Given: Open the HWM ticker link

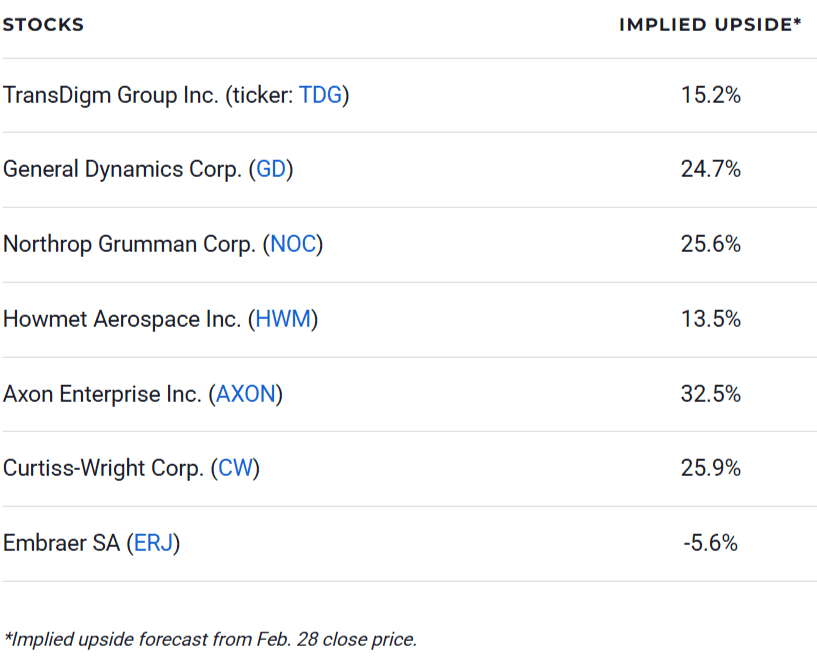Looking at the screenshot, I should coord(286,319).
